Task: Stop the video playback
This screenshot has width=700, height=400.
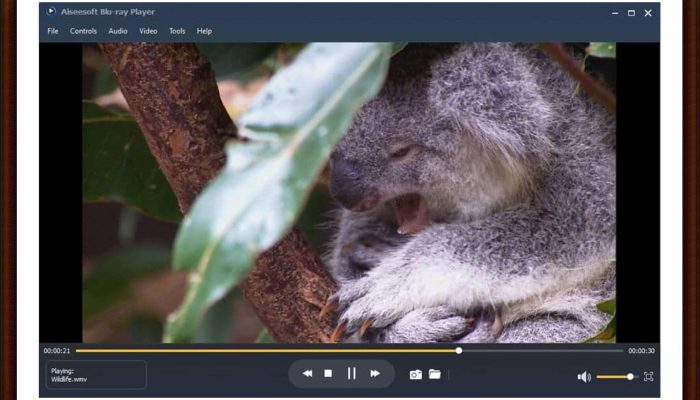Action: click(328, 374)
